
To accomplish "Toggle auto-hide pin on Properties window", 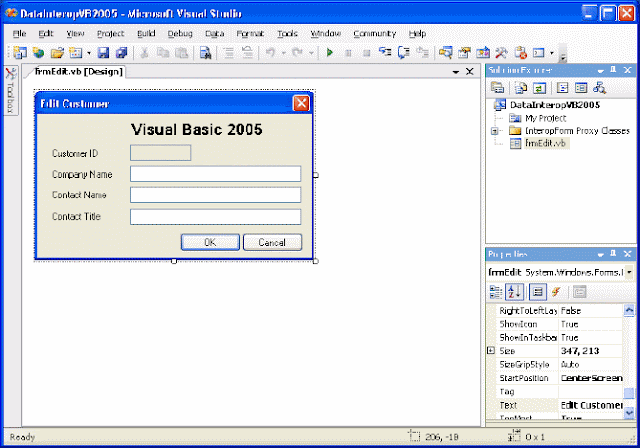I will tap(613, 254).
